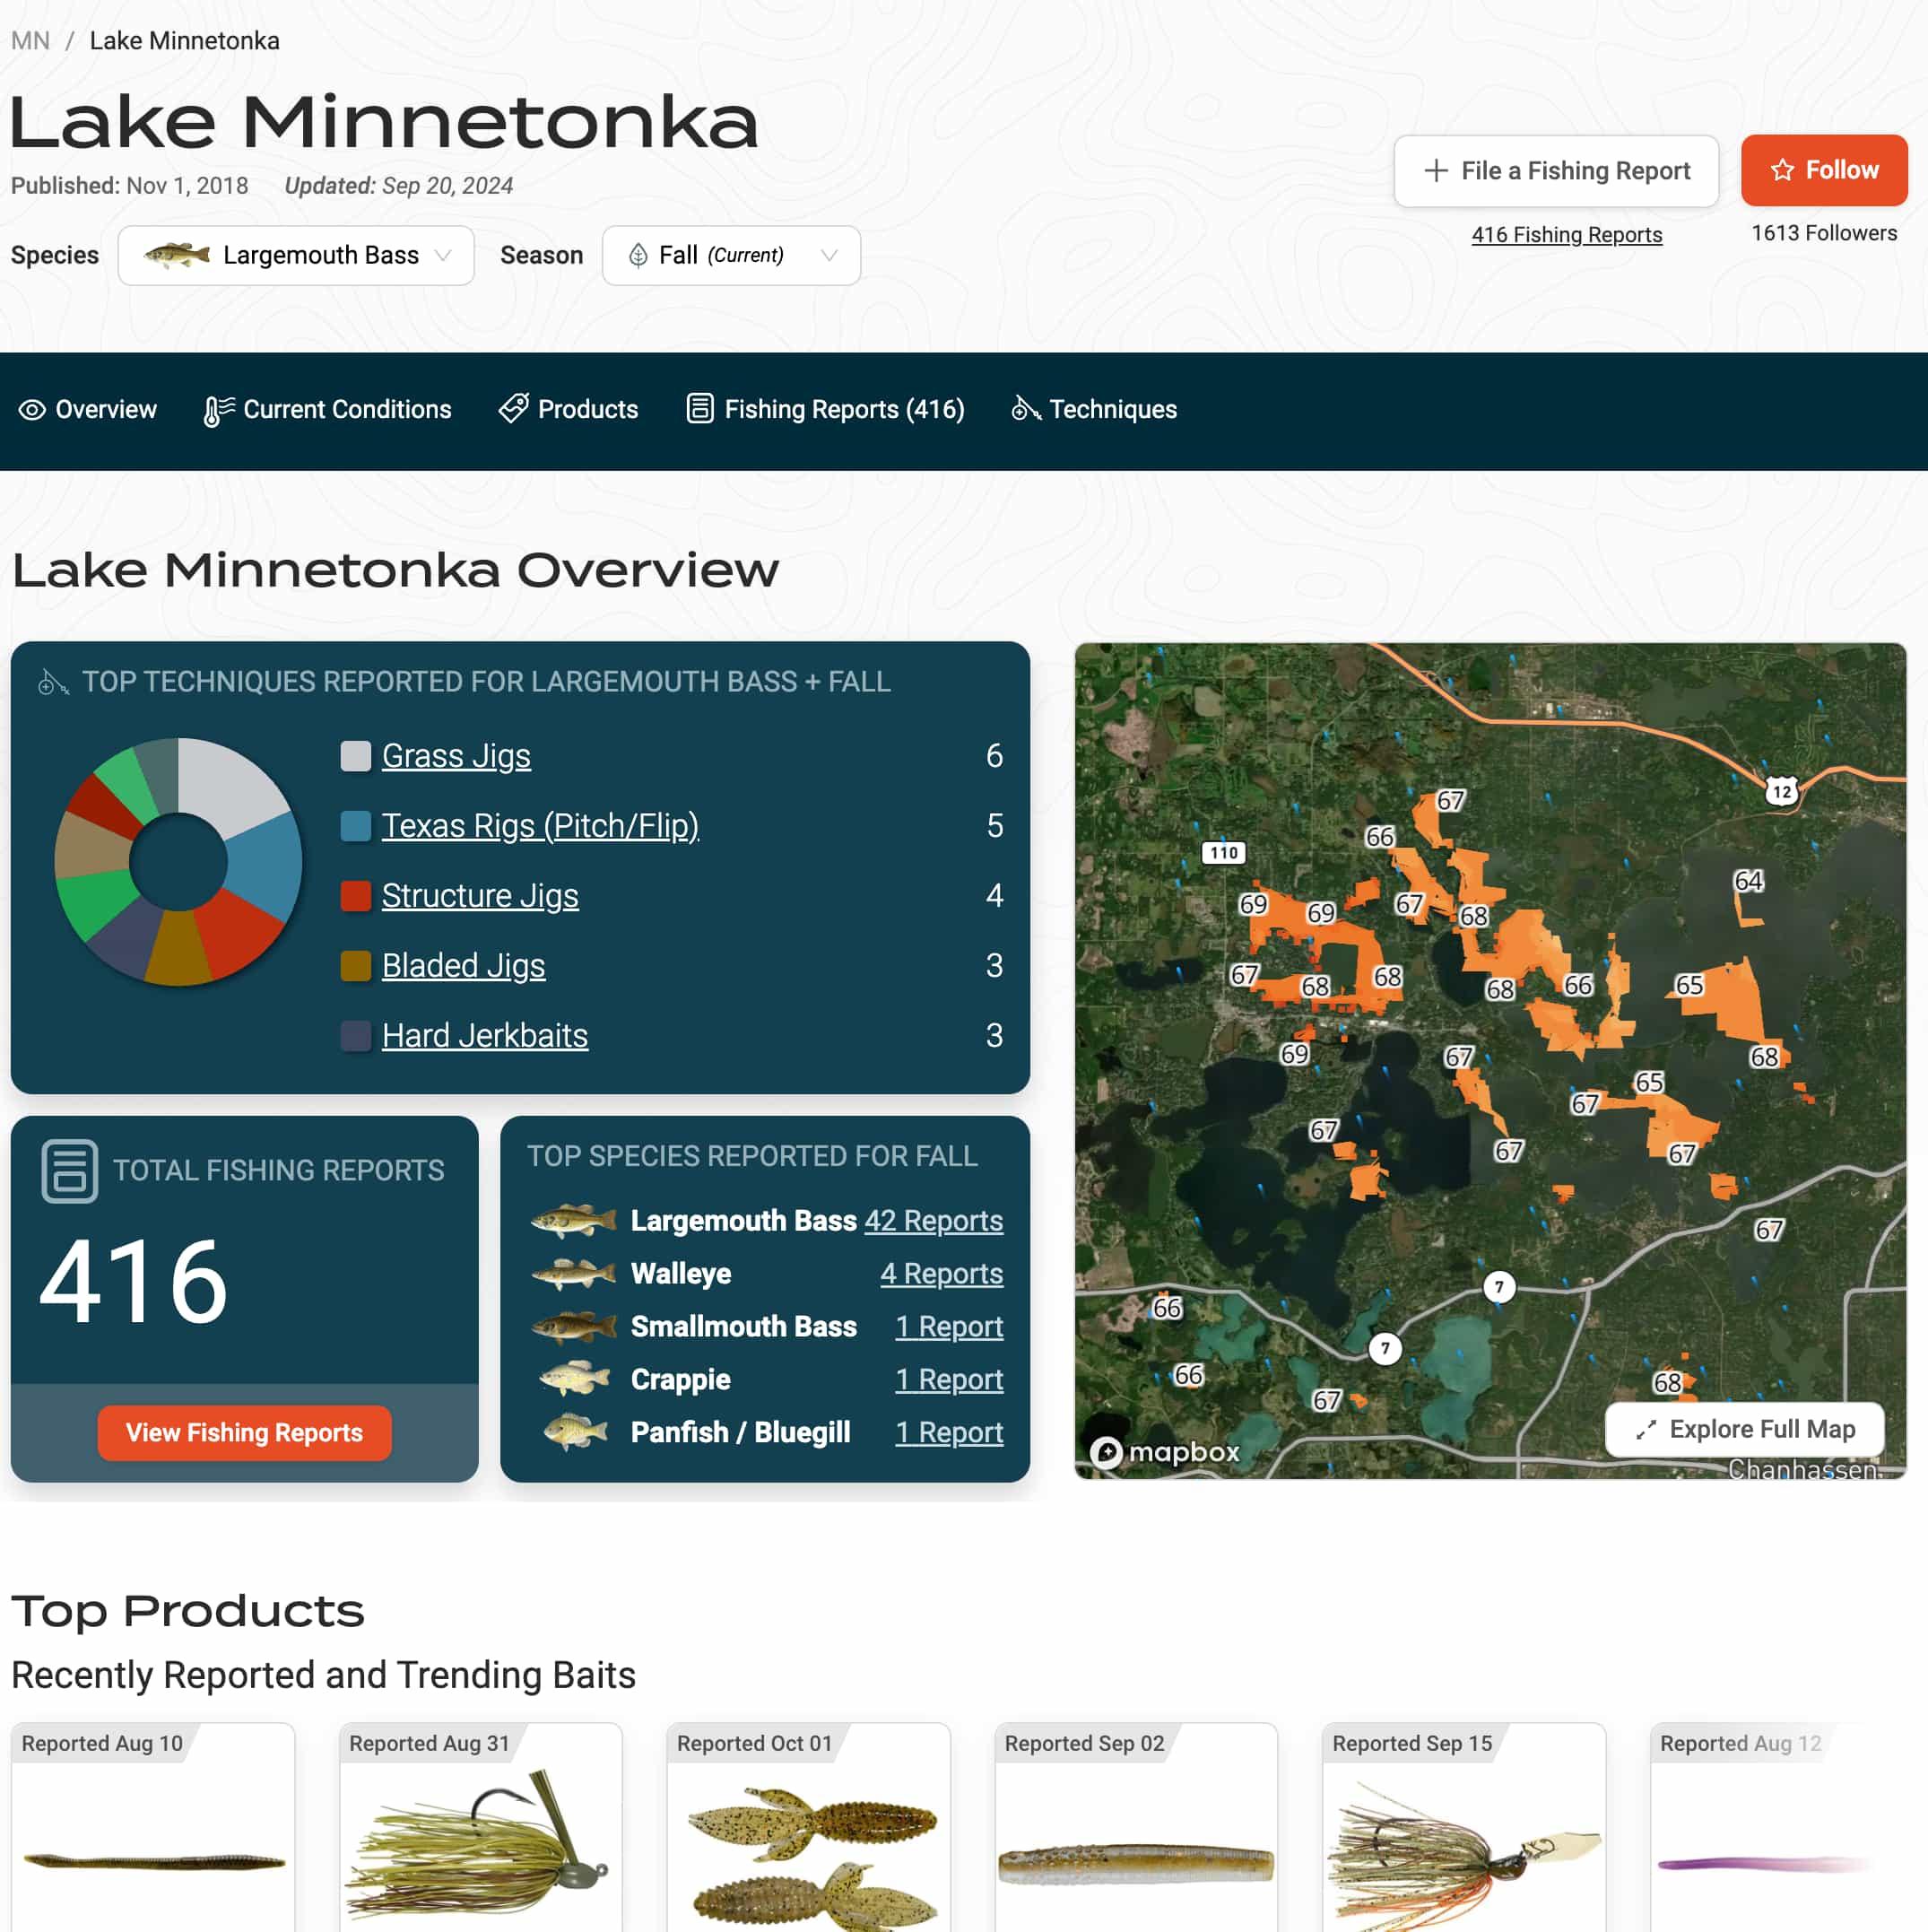Open the Fall season dropdown
Viewport: 1928px width, 1932px height.
pyautogui.click(x=731, y=255)
